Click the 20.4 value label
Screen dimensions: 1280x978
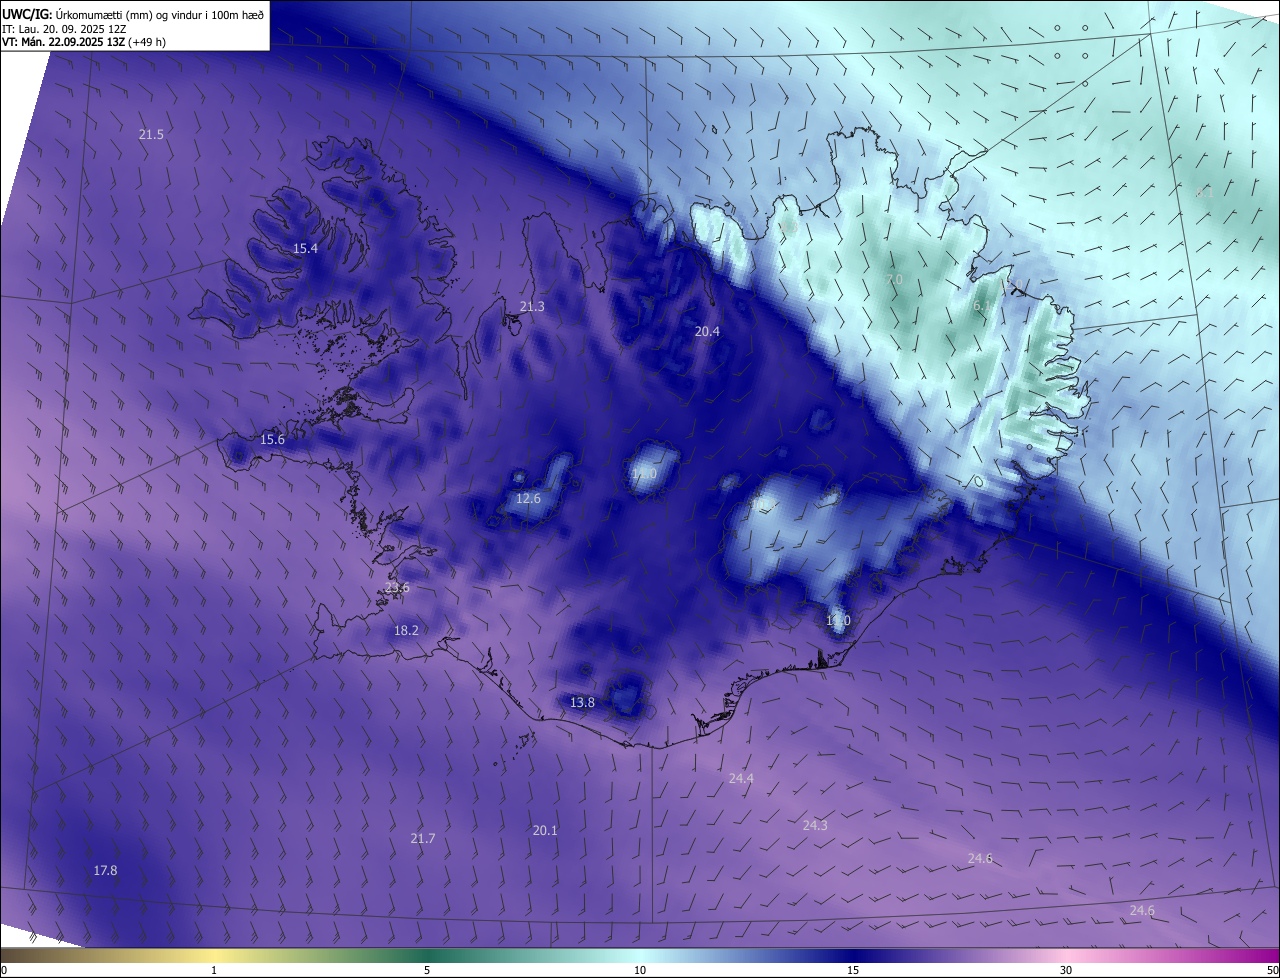click(x=707, y=331)
